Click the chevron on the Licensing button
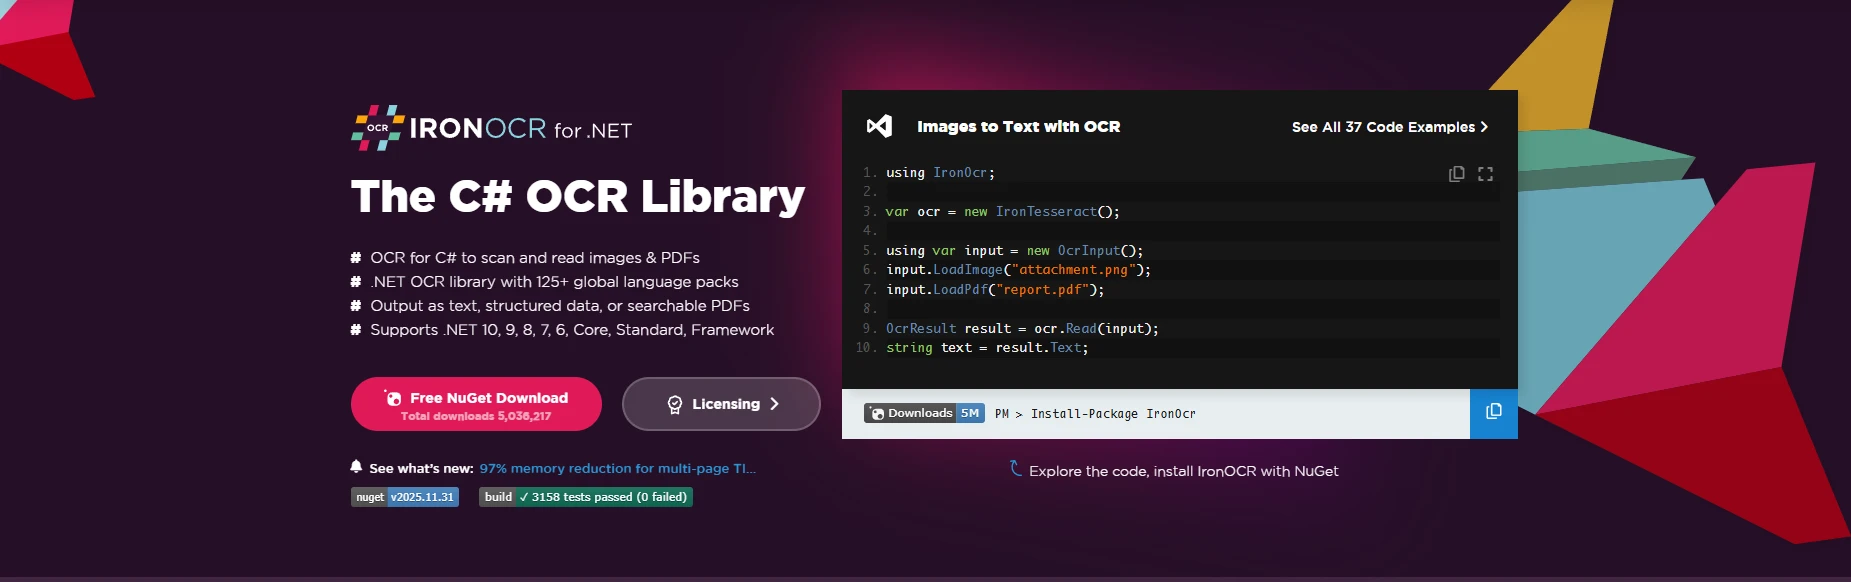1851x582 pixels. 774,404
